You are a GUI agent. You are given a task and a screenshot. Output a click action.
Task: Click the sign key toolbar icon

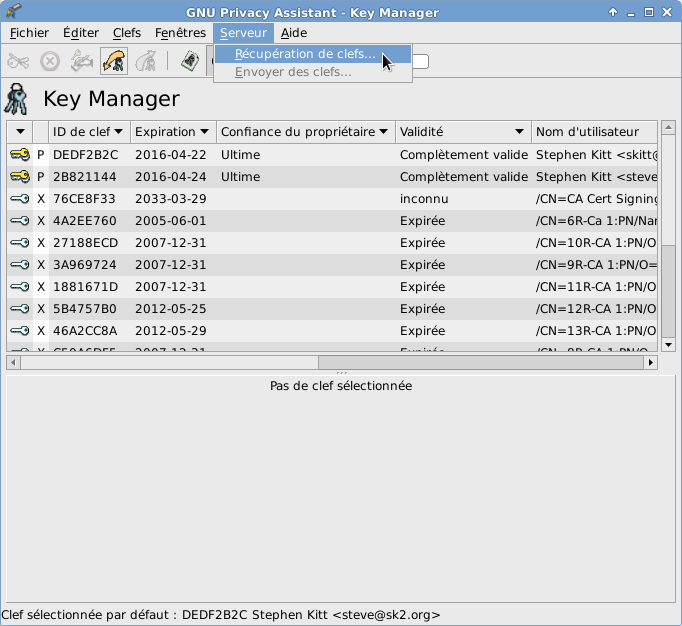pyautogui.click(x=81, y=61)
